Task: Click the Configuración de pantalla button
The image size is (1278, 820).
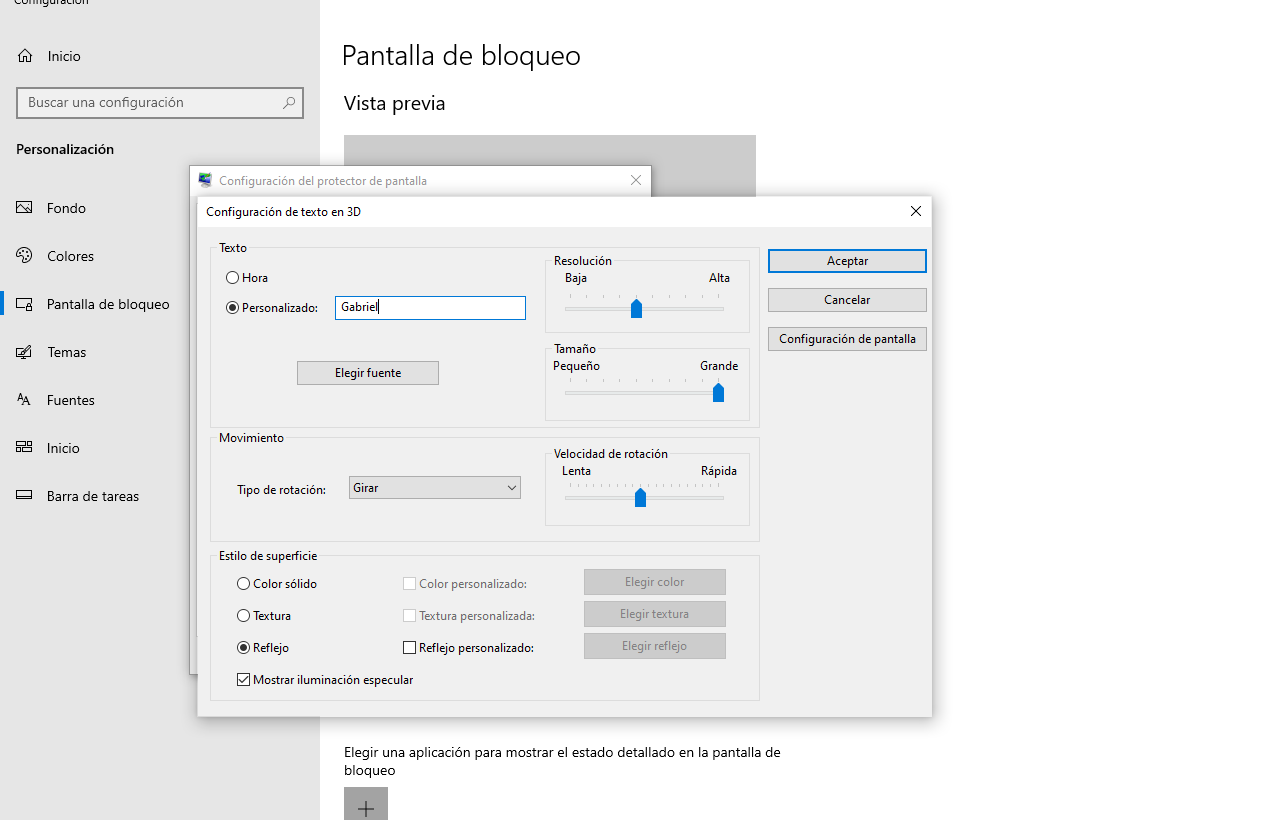Action: coord(847,339)
